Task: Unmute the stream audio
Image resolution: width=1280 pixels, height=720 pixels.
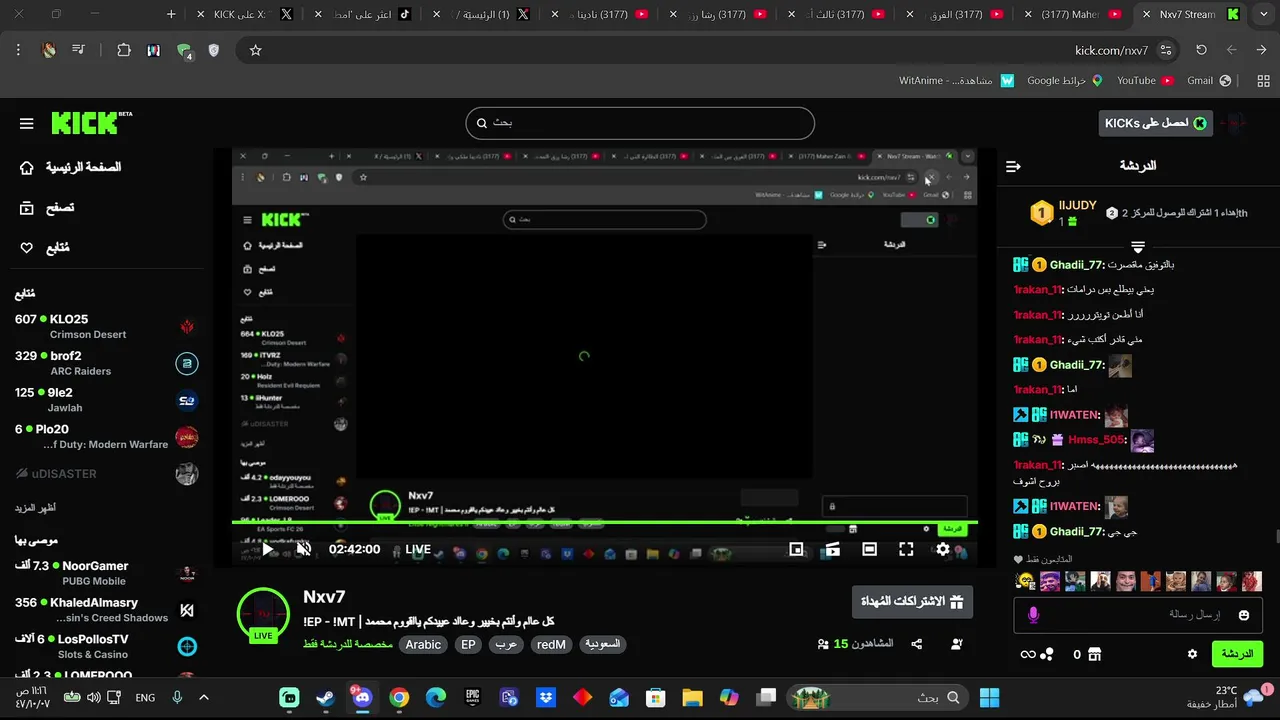Action: pos(304,549)
